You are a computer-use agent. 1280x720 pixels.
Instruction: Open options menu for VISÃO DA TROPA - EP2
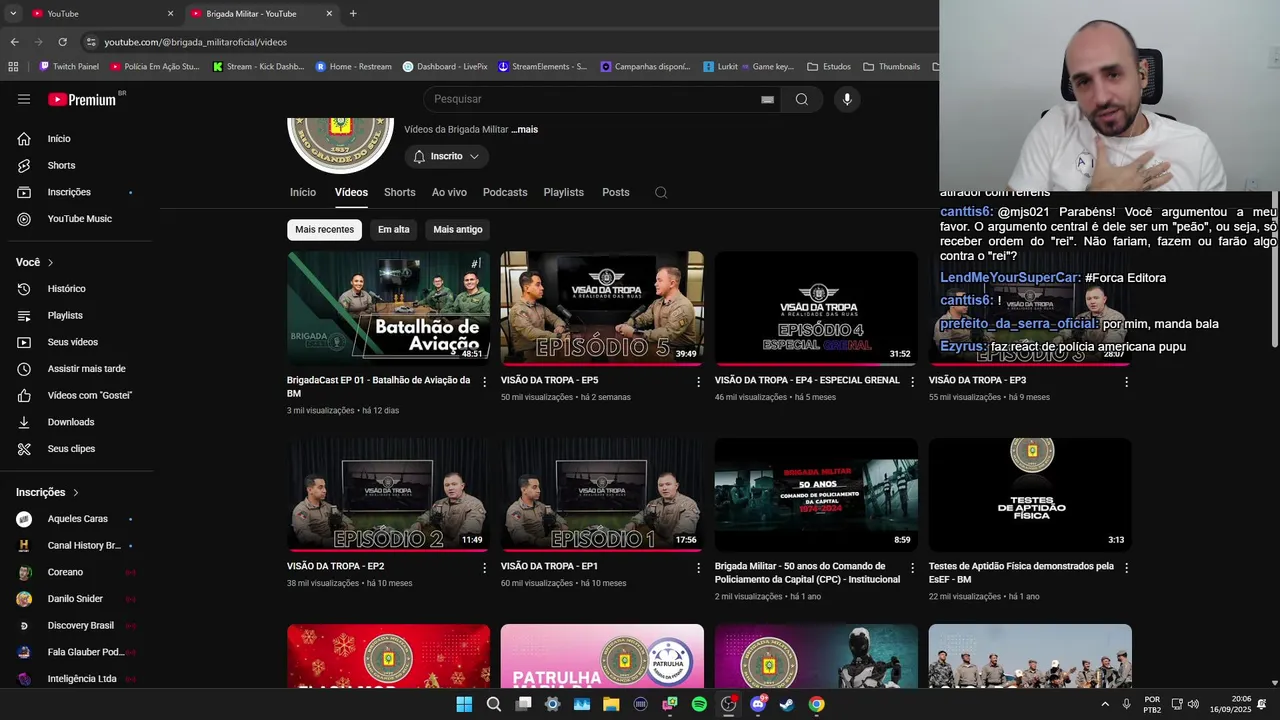(485, 568)
